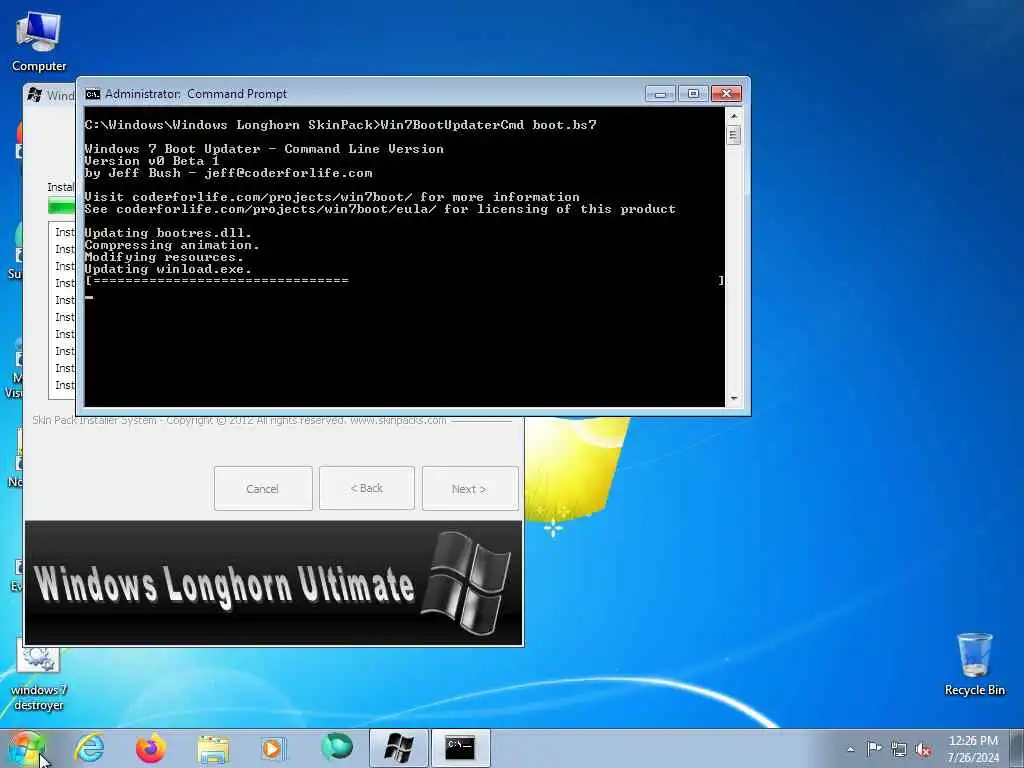Open network tray icon
Image resolution: width=1024 pixels, height=768 pixels.
point(899,750)
